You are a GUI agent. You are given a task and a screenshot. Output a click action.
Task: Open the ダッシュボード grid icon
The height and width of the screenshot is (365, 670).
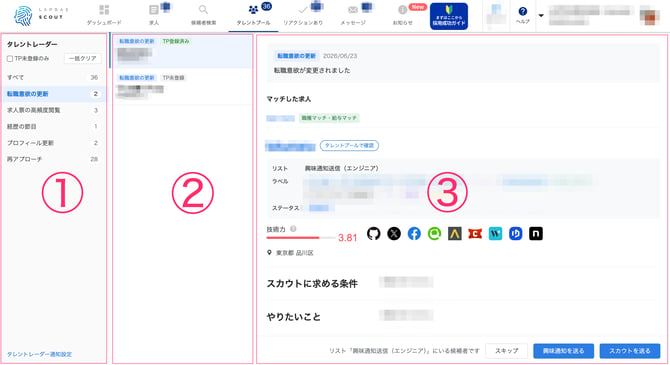pyautogui.click(x=104, y=9)
